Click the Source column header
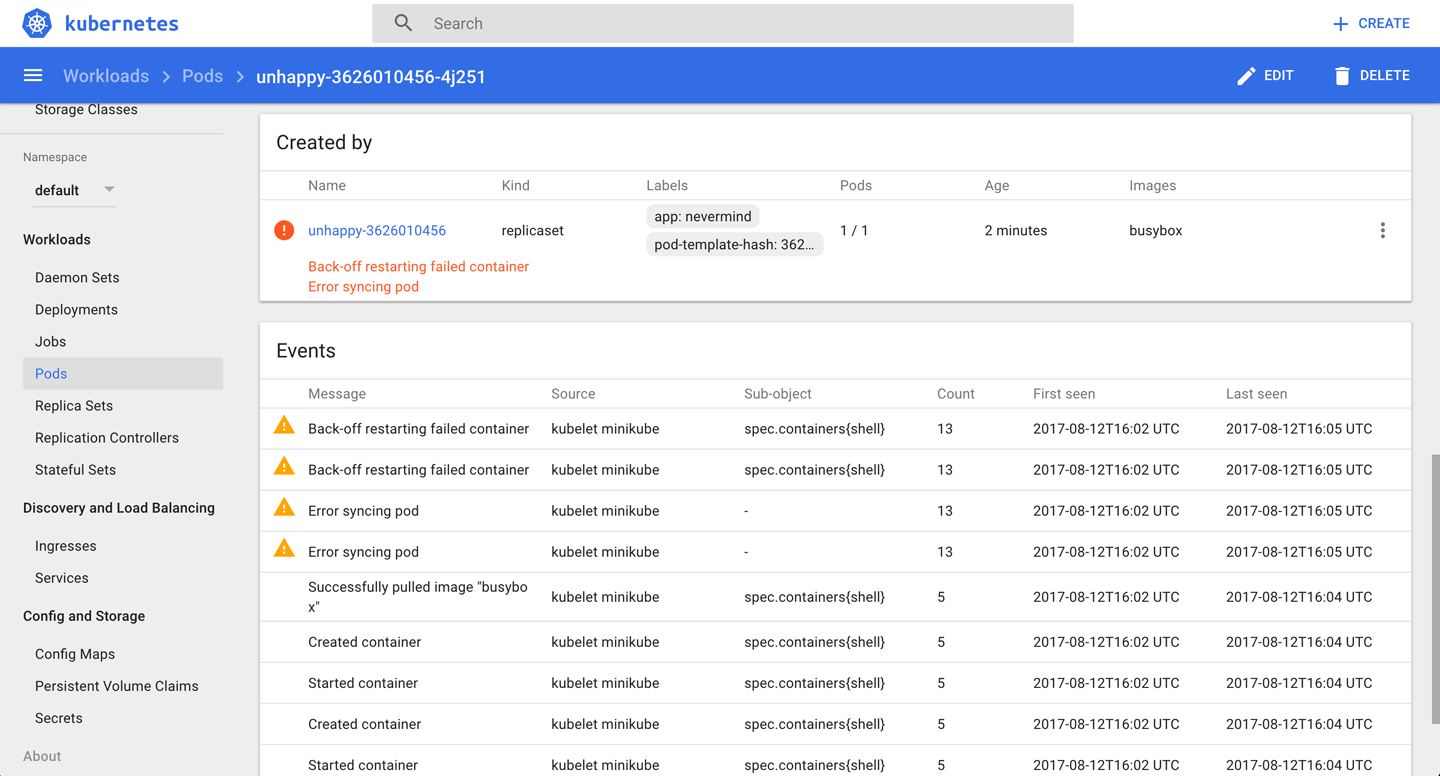 click(x=573, y=393)
